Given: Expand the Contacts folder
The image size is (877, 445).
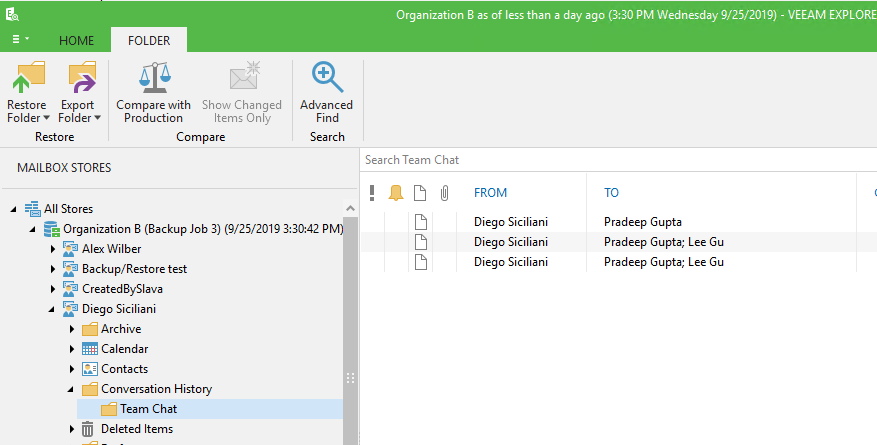Looking at the screenshot, I should [72, 369].
